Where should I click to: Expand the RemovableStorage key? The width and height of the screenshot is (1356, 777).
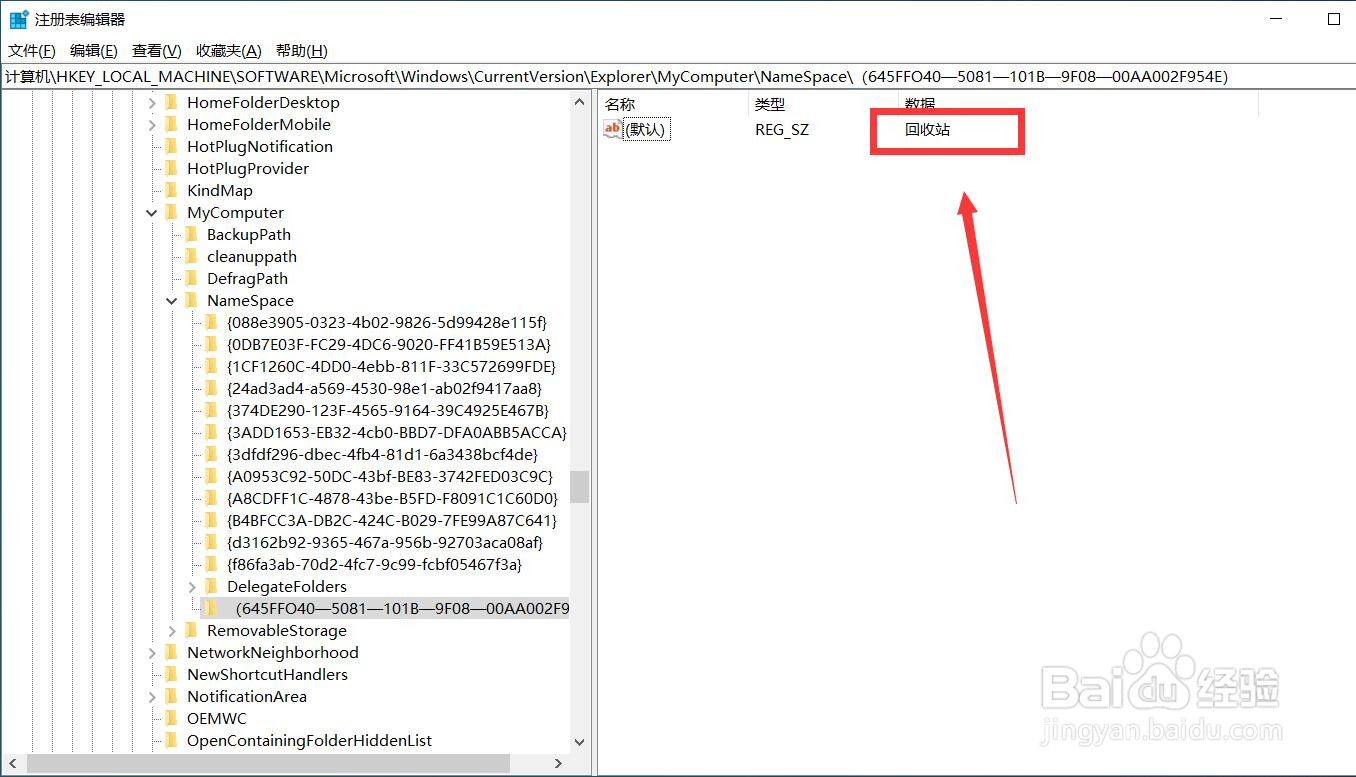(x=172, y=630)
